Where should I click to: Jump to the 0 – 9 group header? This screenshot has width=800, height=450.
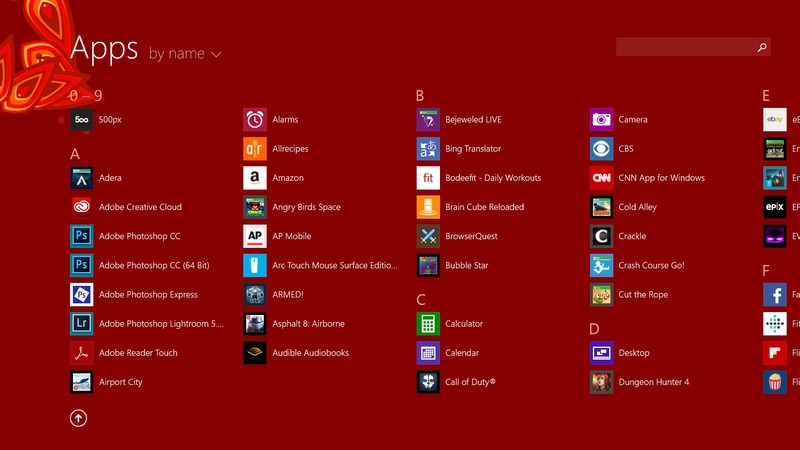(86, 95)
